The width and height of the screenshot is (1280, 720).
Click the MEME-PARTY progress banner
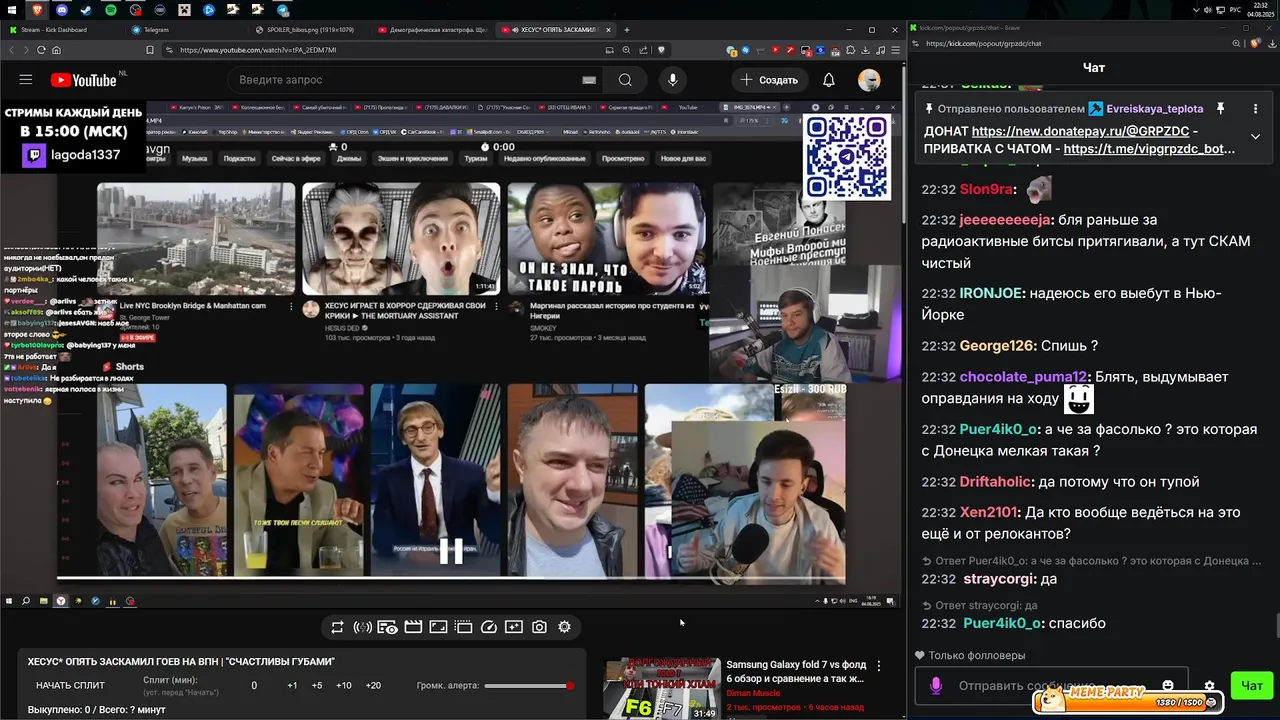(x=1129, y=698)
